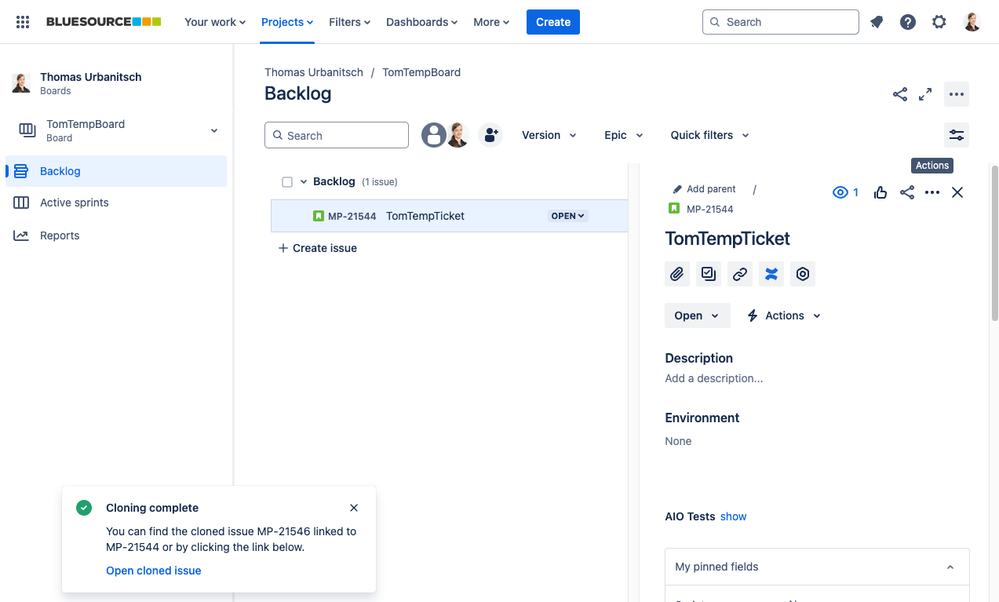This screenshot has height=602, width=999.
Task: Open the Version filter dropdown
Action: (x=549, y=135)
